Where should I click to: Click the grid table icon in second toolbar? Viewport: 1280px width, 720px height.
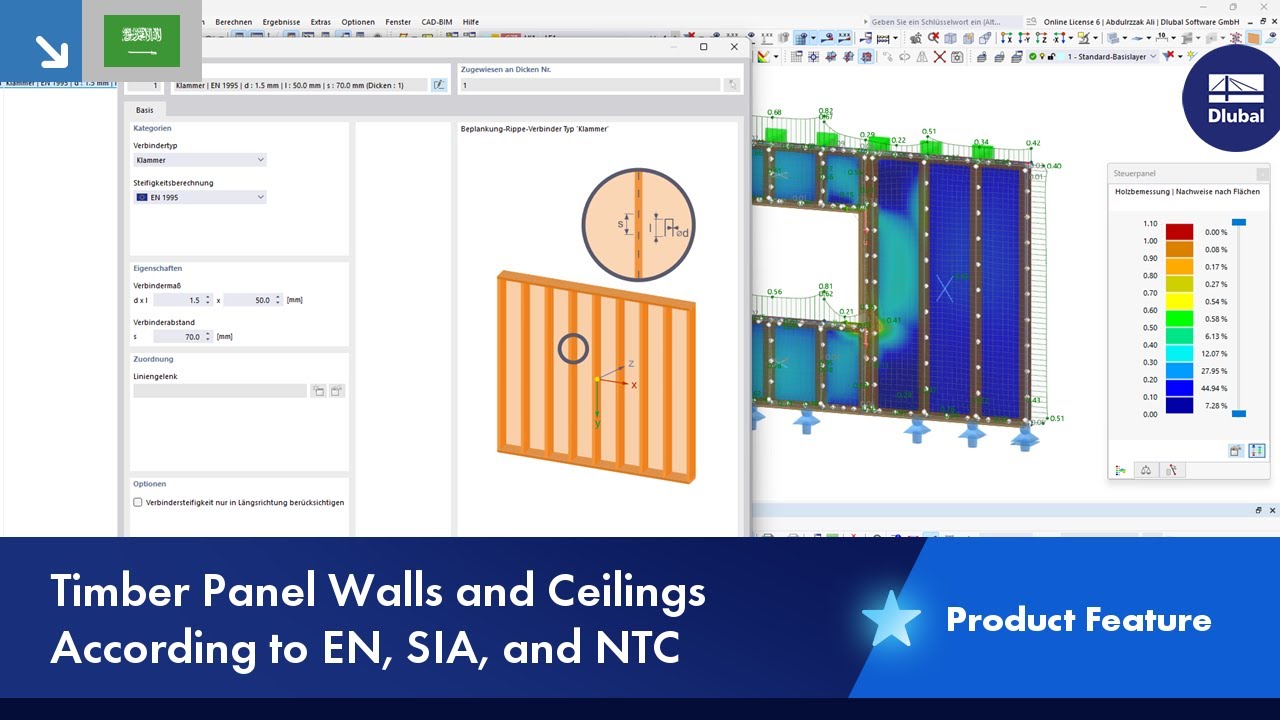(x=796, y=57)
